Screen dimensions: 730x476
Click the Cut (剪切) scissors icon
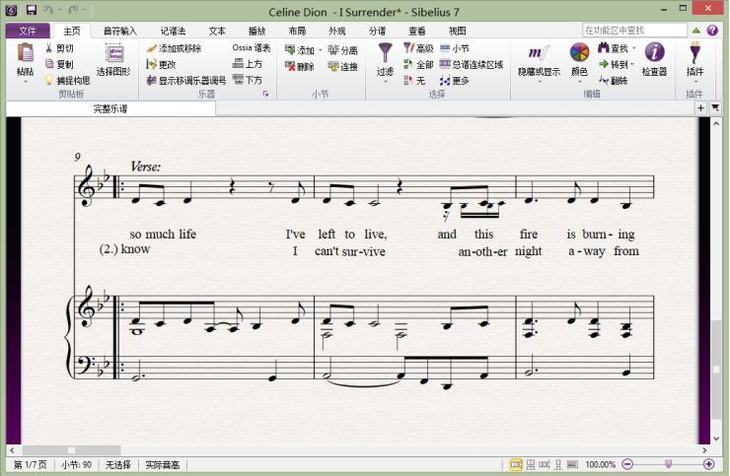coord(49,48)
